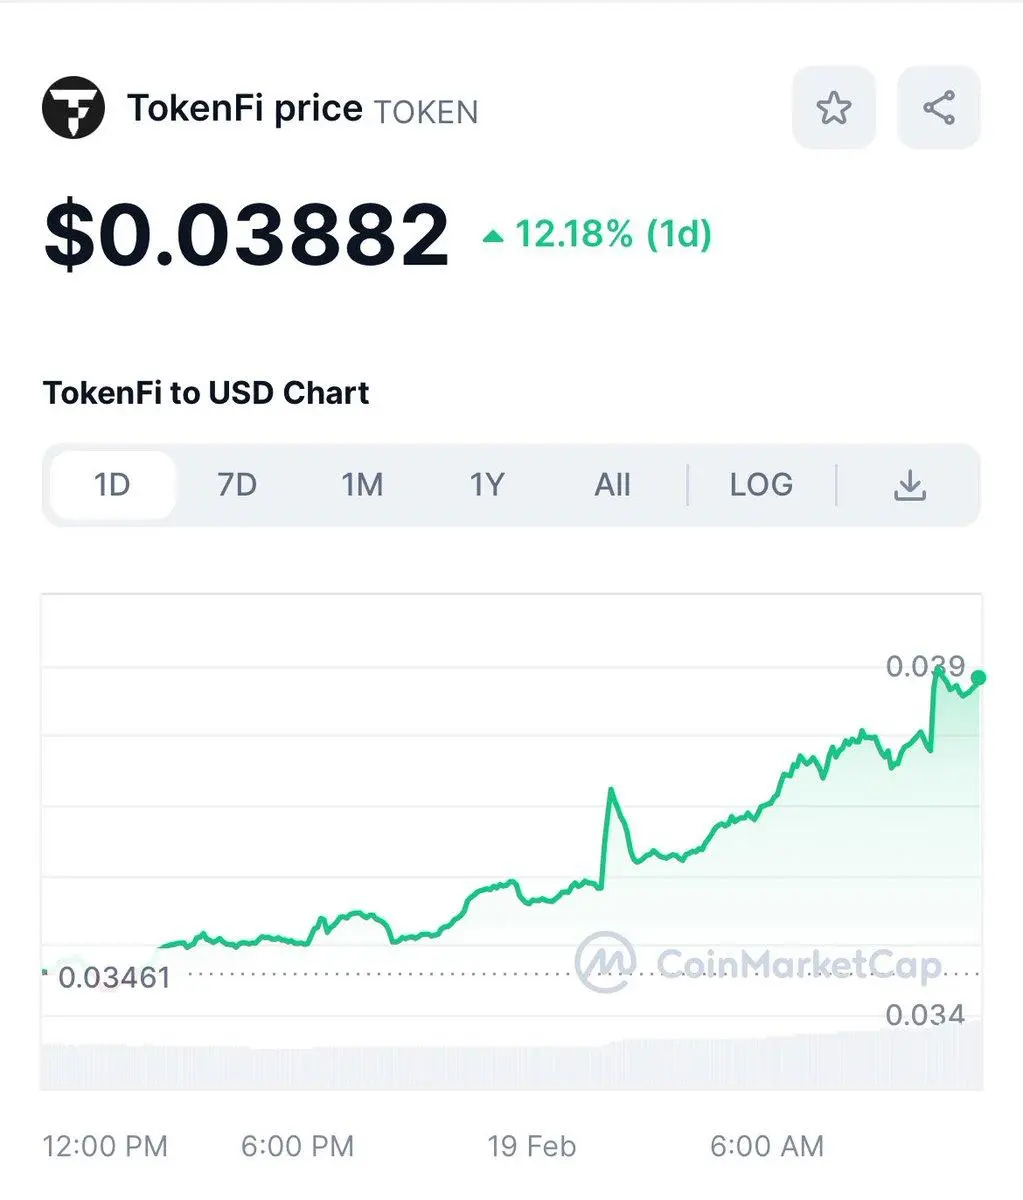1023x1200 pixels.
Task: Click the 12.18% (1d) change label
Action: [613, 235]
